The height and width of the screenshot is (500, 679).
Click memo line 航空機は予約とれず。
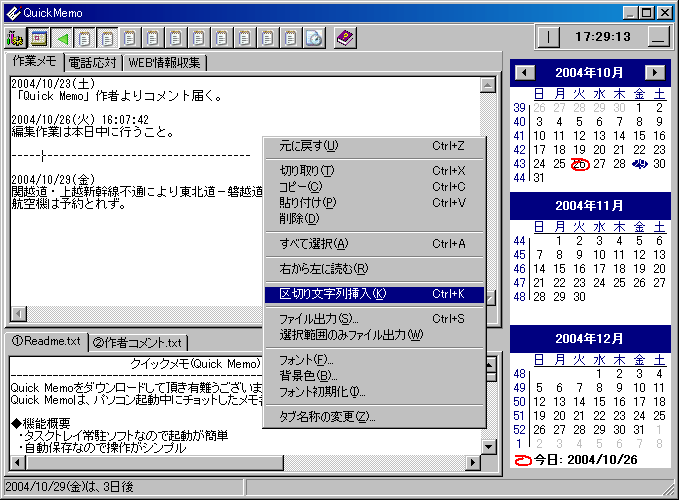click(x=69, y=203)
